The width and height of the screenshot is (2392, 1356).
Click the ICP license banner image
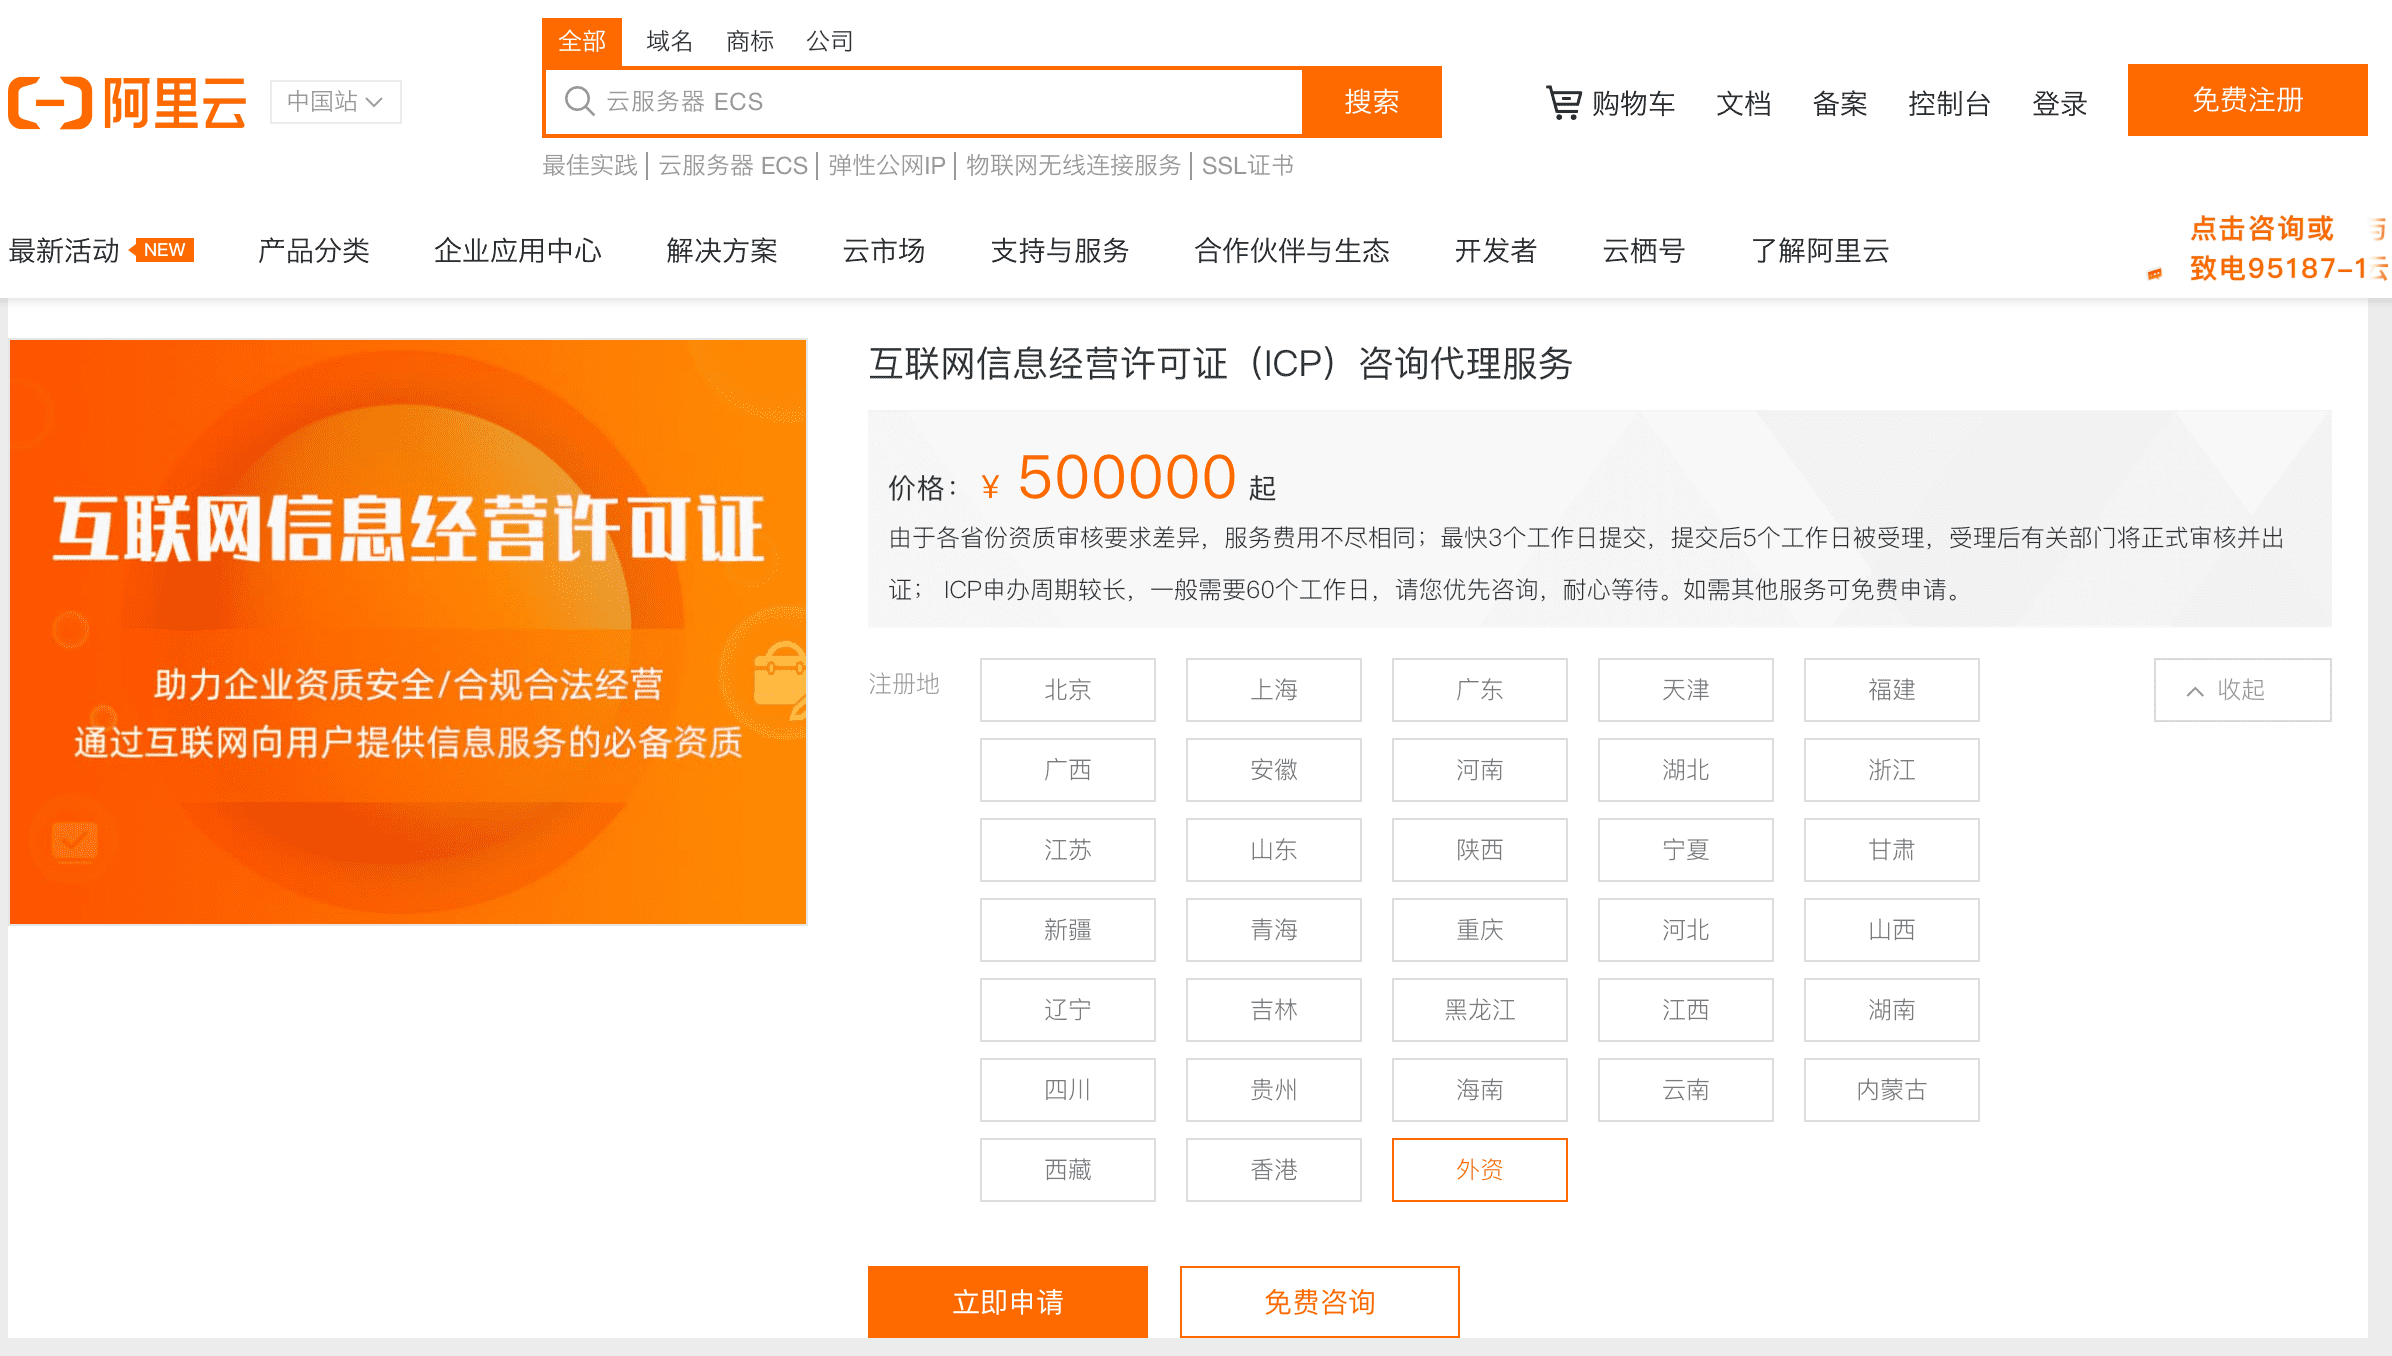[408, 632]
